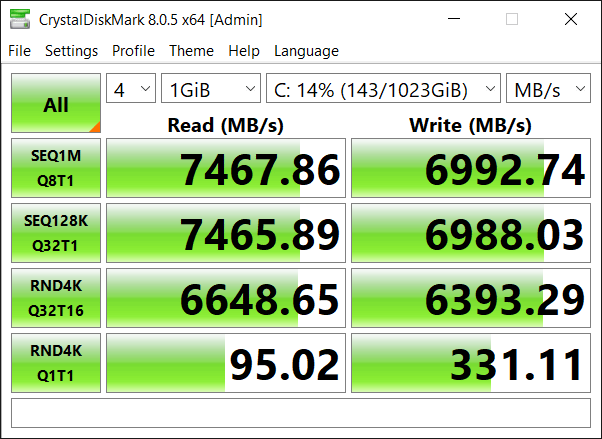Click the Write (MB/s) column header
Viewport: 602px width, 439px height.
pos(471,125)
